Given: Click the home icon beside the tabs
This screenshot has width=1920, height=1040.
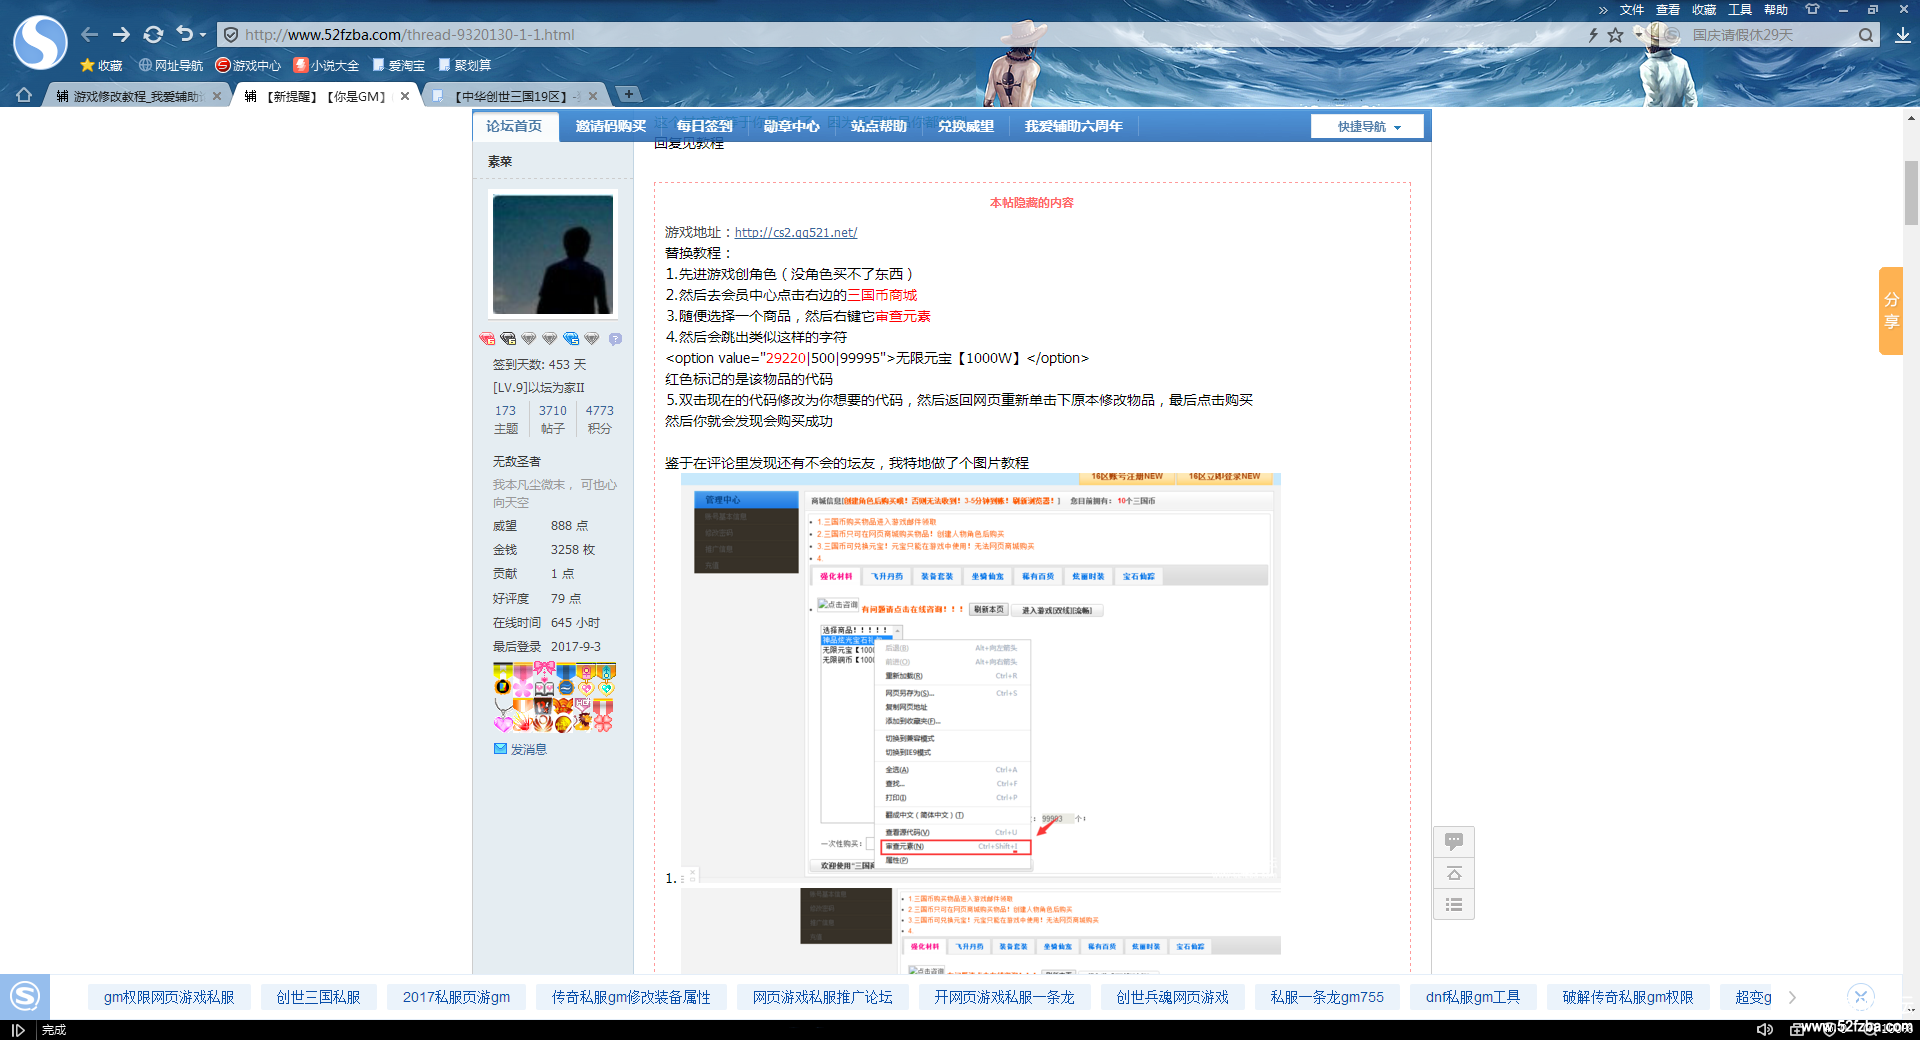Looking at the screenshot, I should (24, 95).
